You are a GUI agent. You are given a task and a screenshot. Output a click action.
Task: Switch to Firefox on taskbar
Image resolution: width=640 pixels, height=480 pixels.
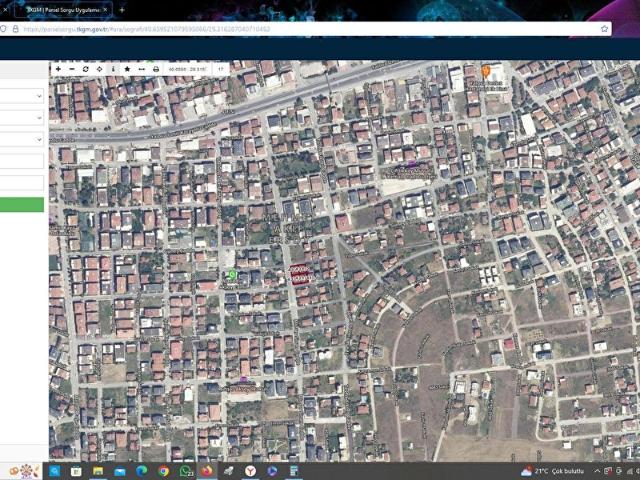click(207, 471)
